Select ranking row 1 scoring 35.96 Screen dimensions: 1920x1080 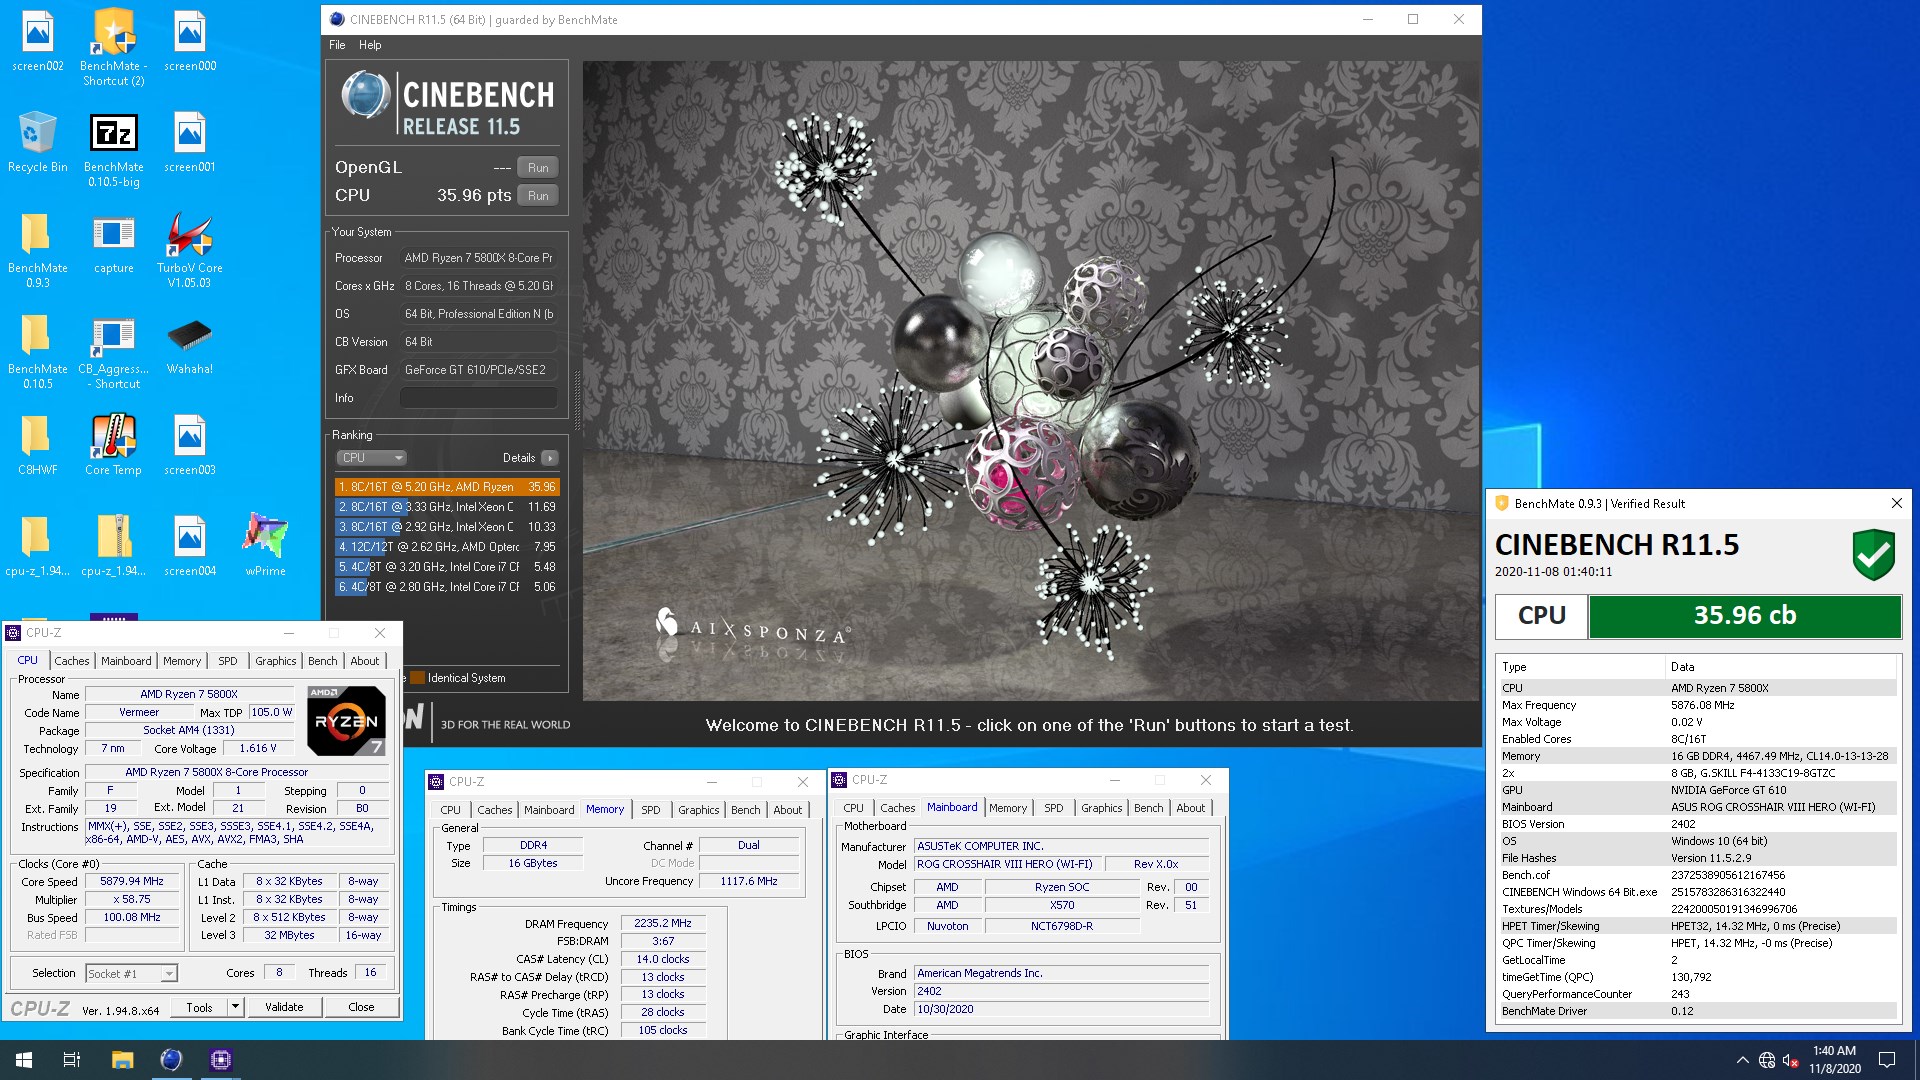[x=447, y=487]
